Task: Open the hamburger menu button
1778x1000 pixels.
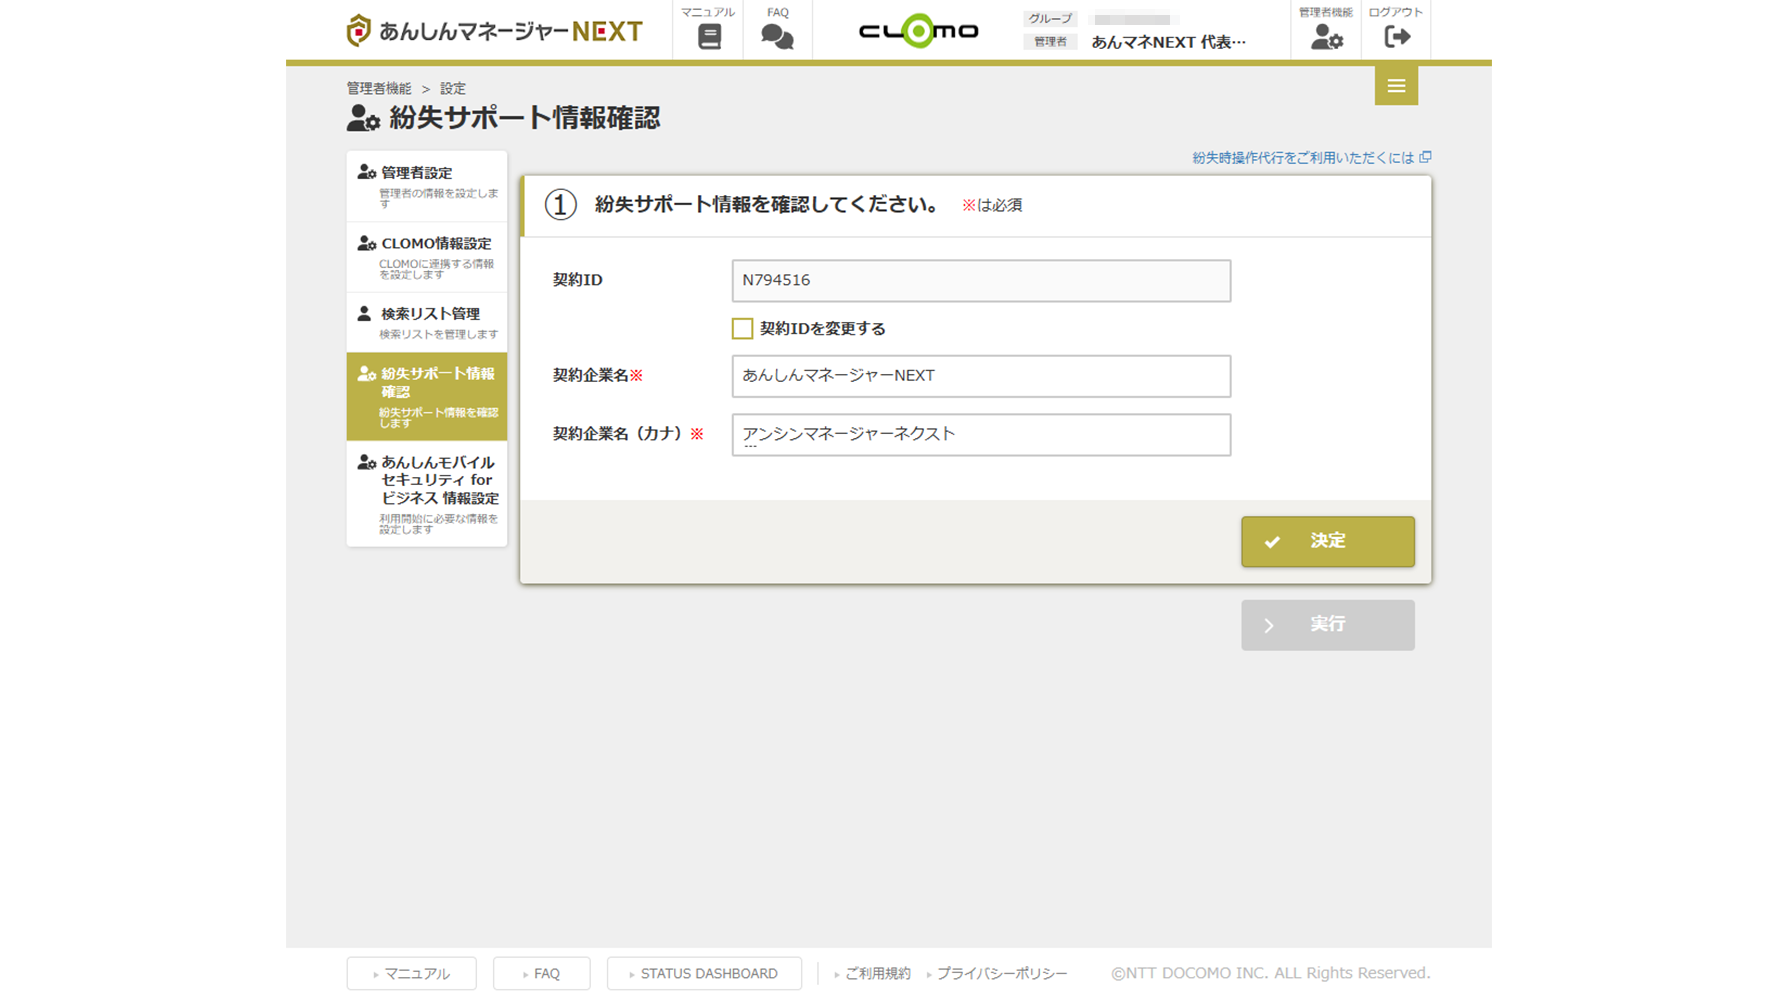Action: (x=1396, y=86)
